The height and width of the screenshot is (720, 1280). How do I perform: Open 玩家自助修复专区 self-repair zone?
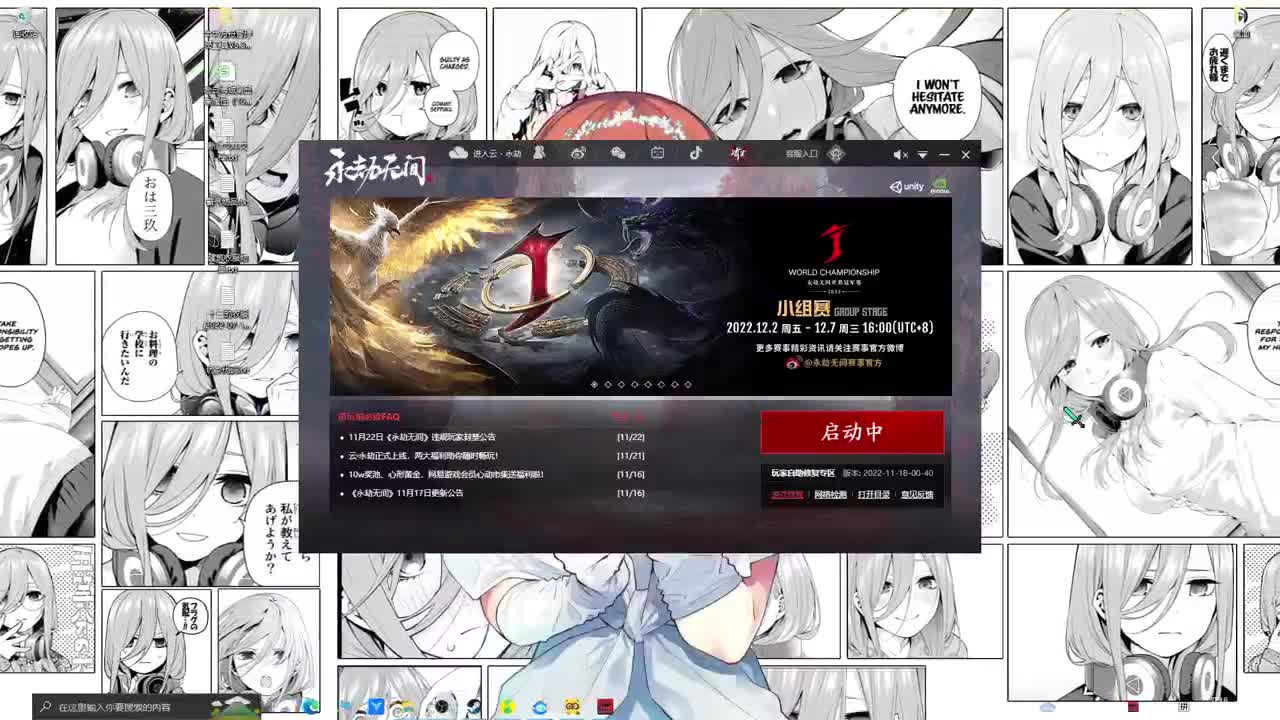pyautogui.click(x=803, y=473)
